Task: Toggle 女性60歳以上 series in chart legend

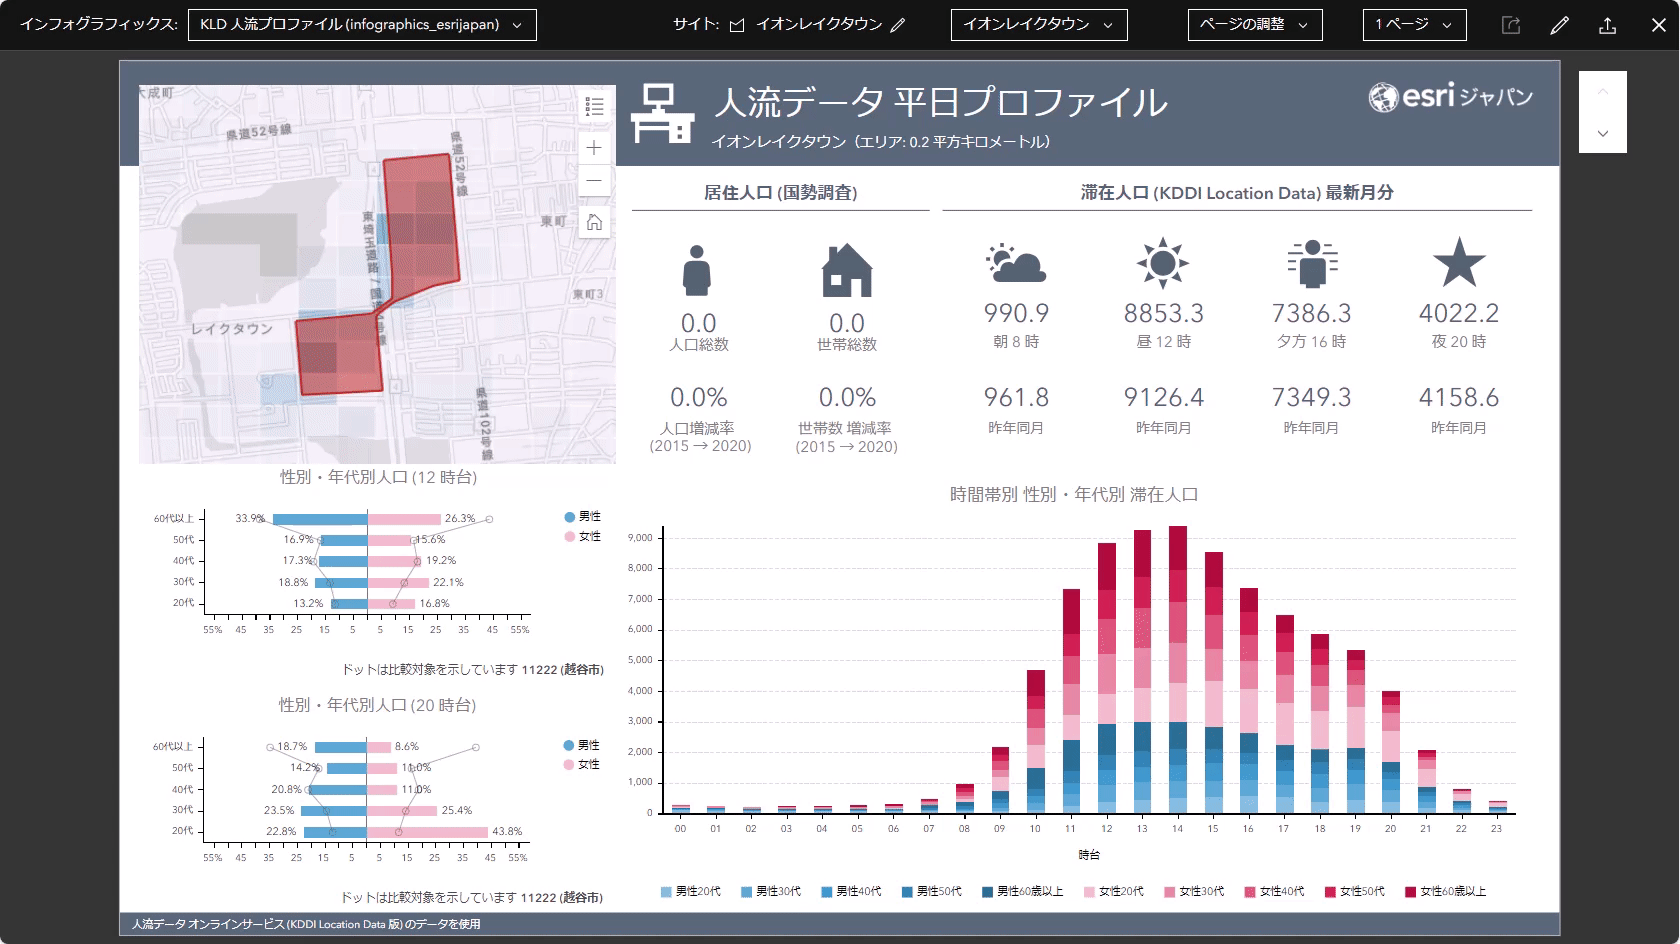Action: tap(1445, 891)
